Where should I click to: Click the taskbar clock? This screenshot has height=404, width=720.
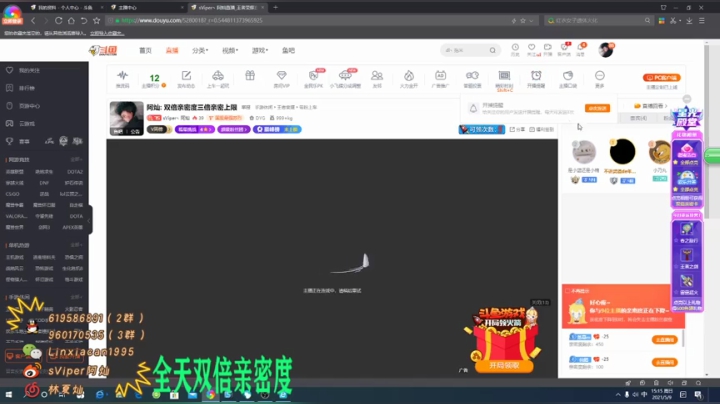pos(662,394)
